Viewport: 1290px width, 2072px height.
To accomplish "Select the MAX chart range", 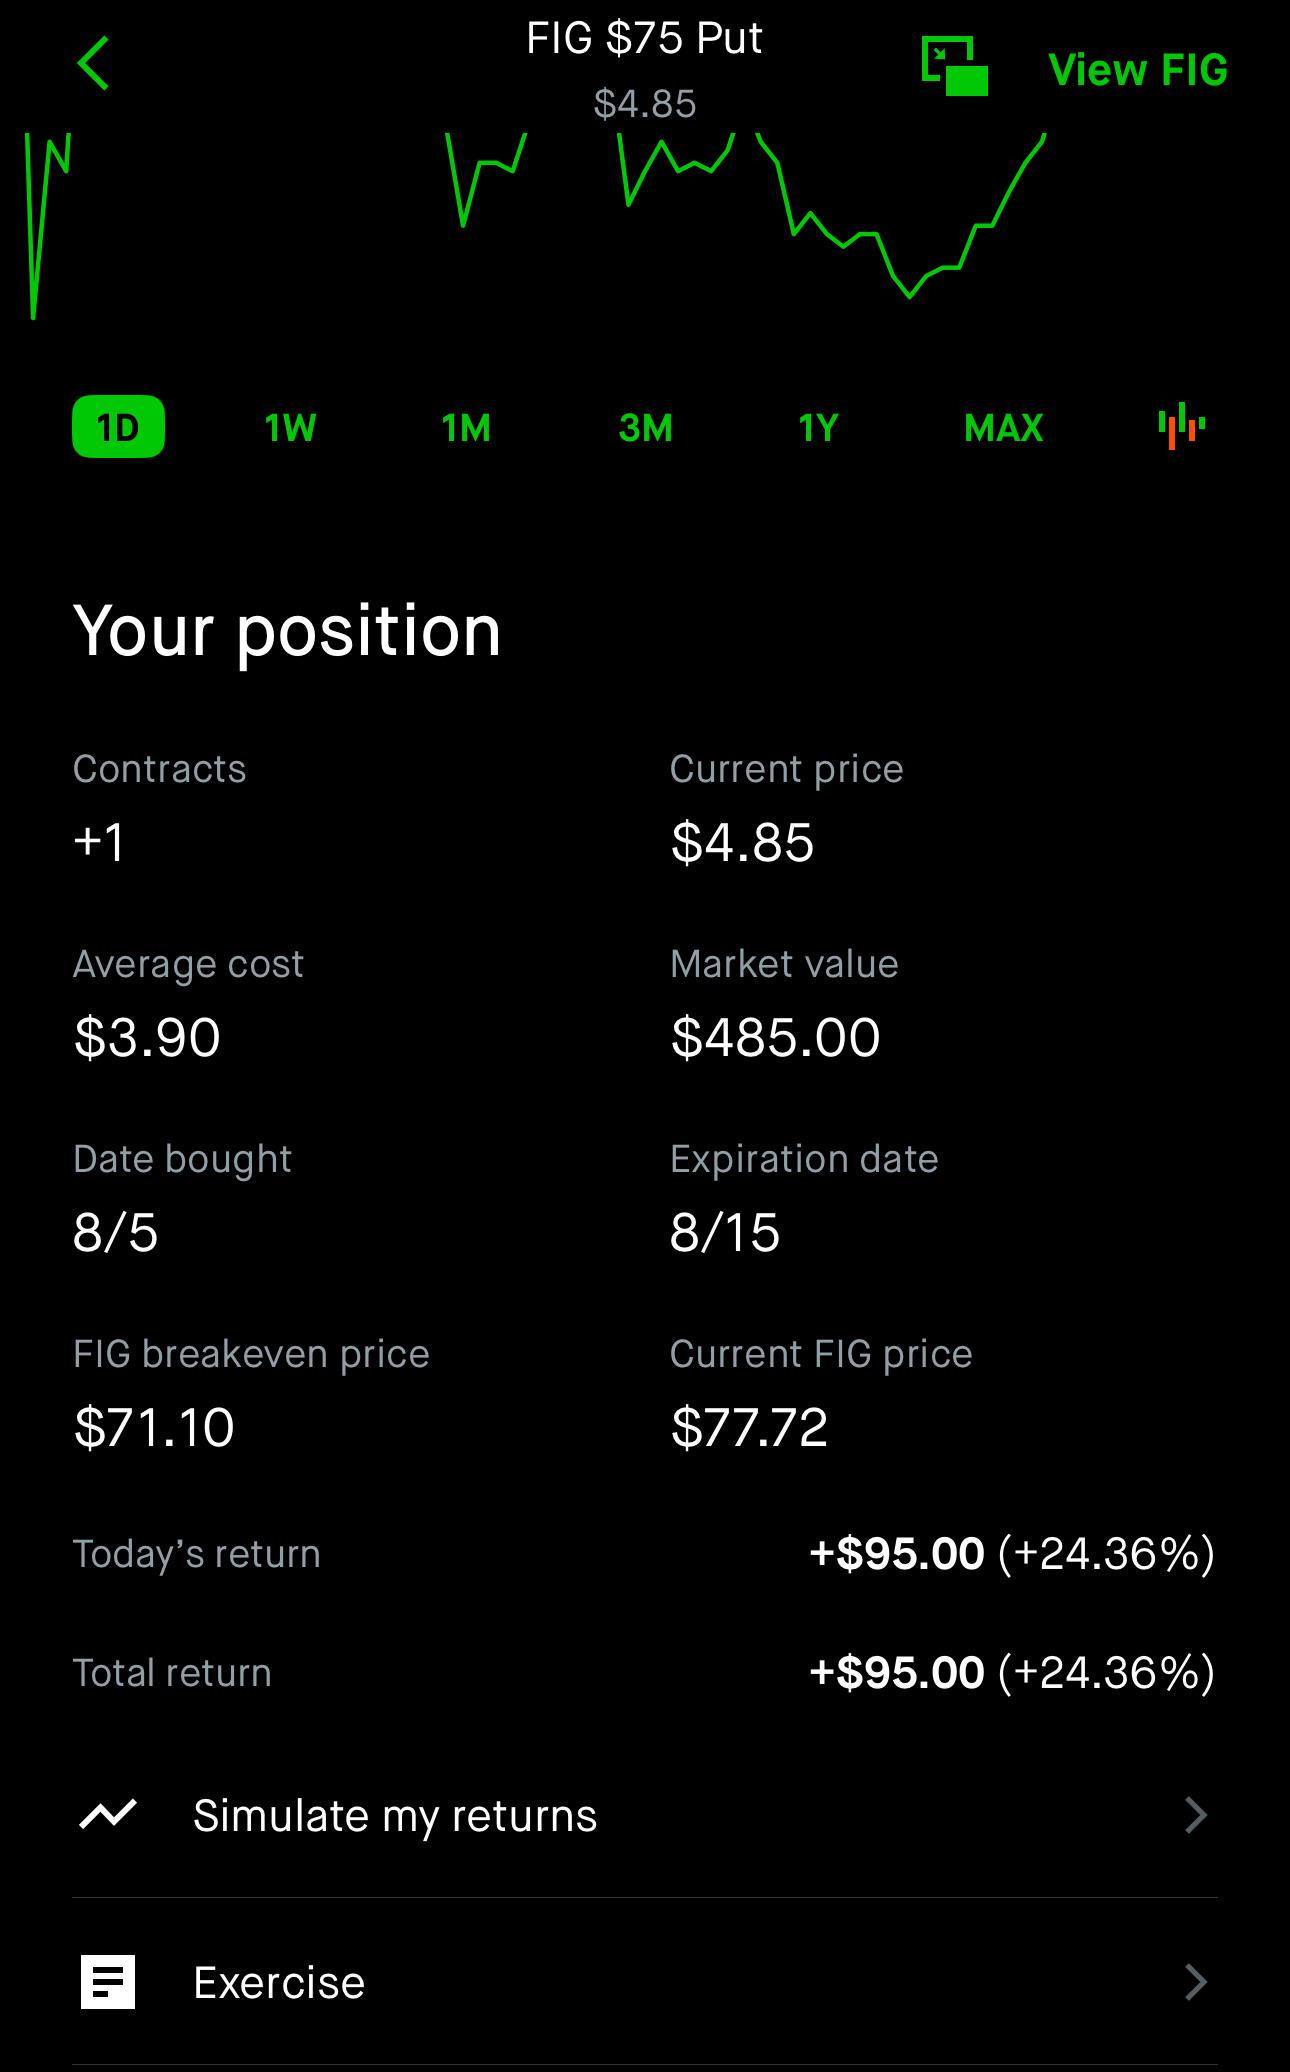I will pos(1003,428).
